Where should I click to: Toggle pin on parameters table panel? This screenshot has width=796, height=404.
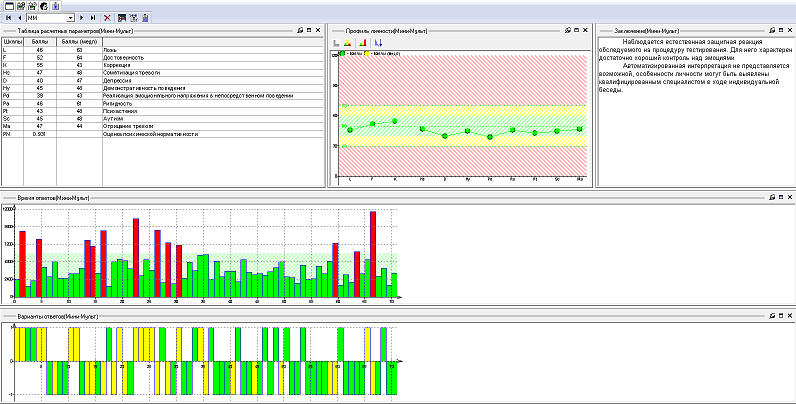[300, 31]
